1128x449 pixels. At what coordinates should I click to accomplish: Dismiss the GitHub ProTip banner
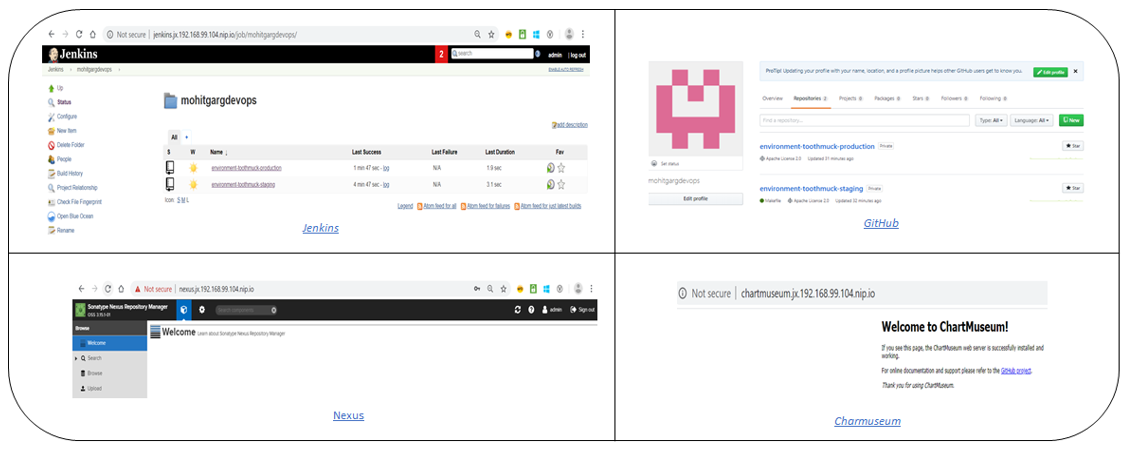tap(1075, 72)
